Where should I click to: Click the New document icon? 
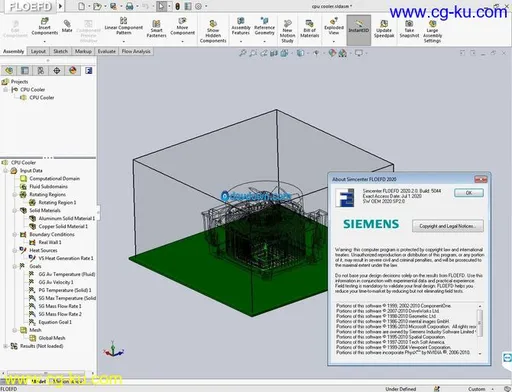[x=81, y=6]
